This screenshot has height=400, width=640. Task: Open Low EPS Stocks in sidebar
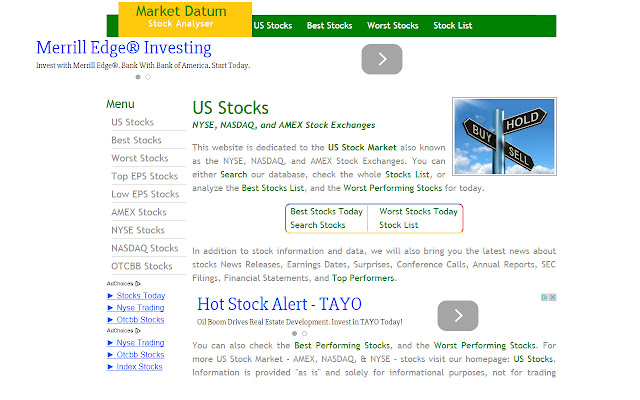[x=145, y=194]
